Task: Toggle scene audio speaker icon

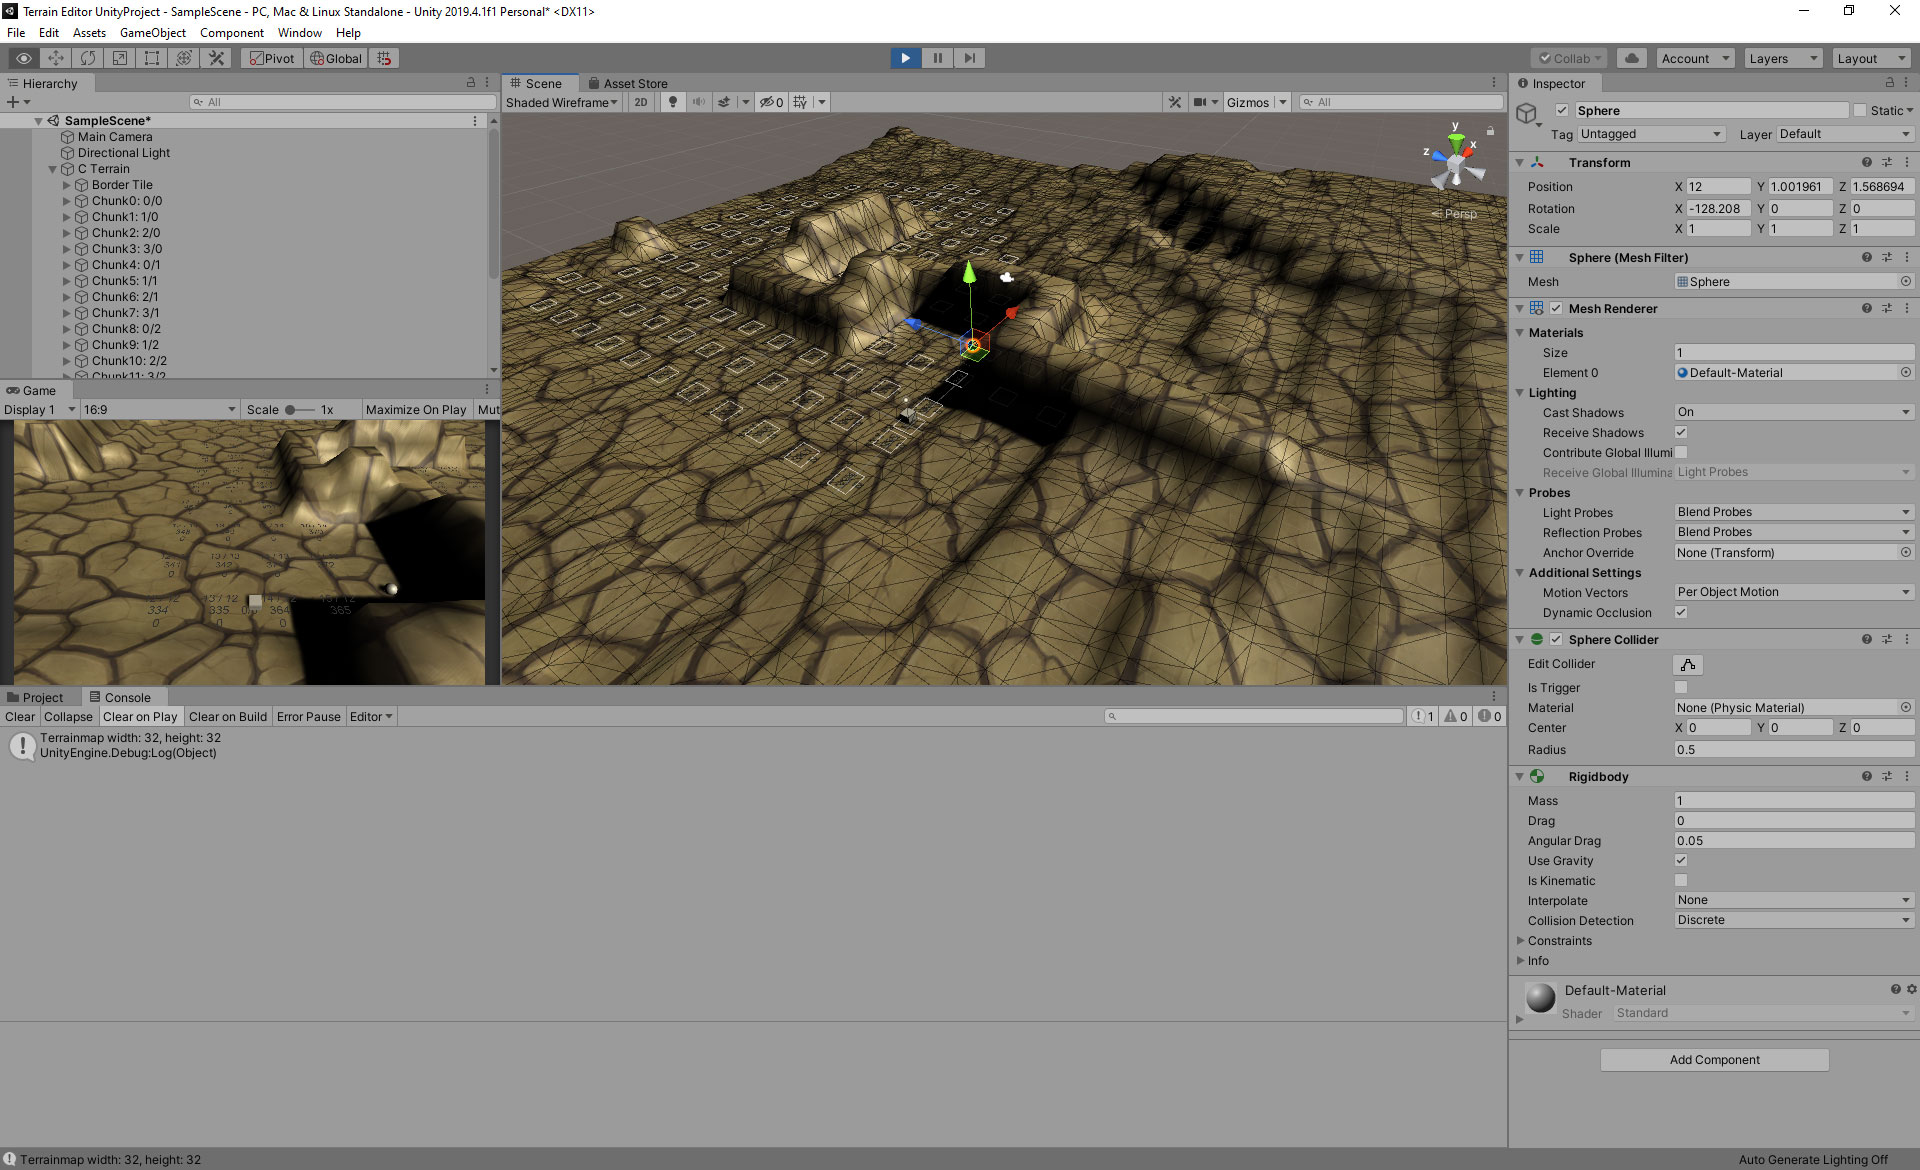Action: [x=698, y=102]
